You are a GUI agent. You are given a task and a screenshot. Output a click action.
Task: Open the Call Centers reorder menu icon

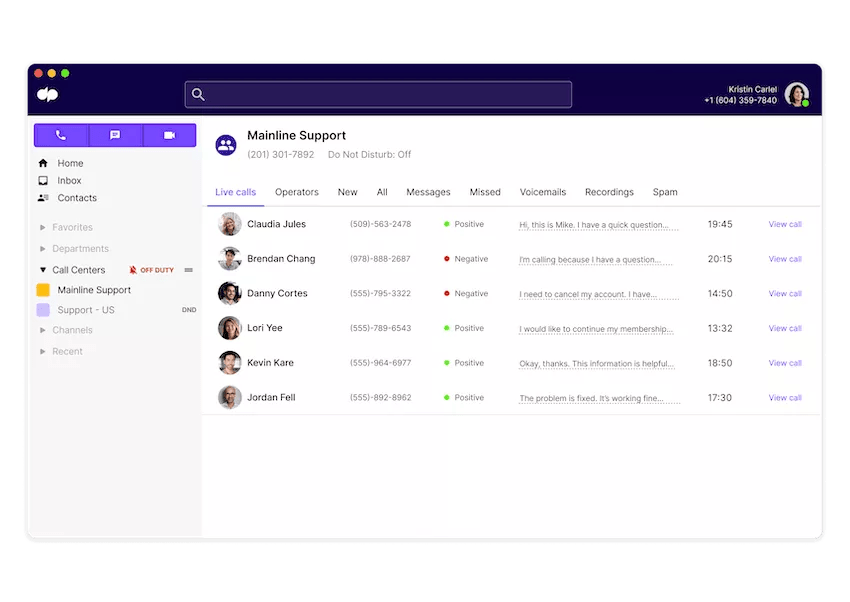189,270
